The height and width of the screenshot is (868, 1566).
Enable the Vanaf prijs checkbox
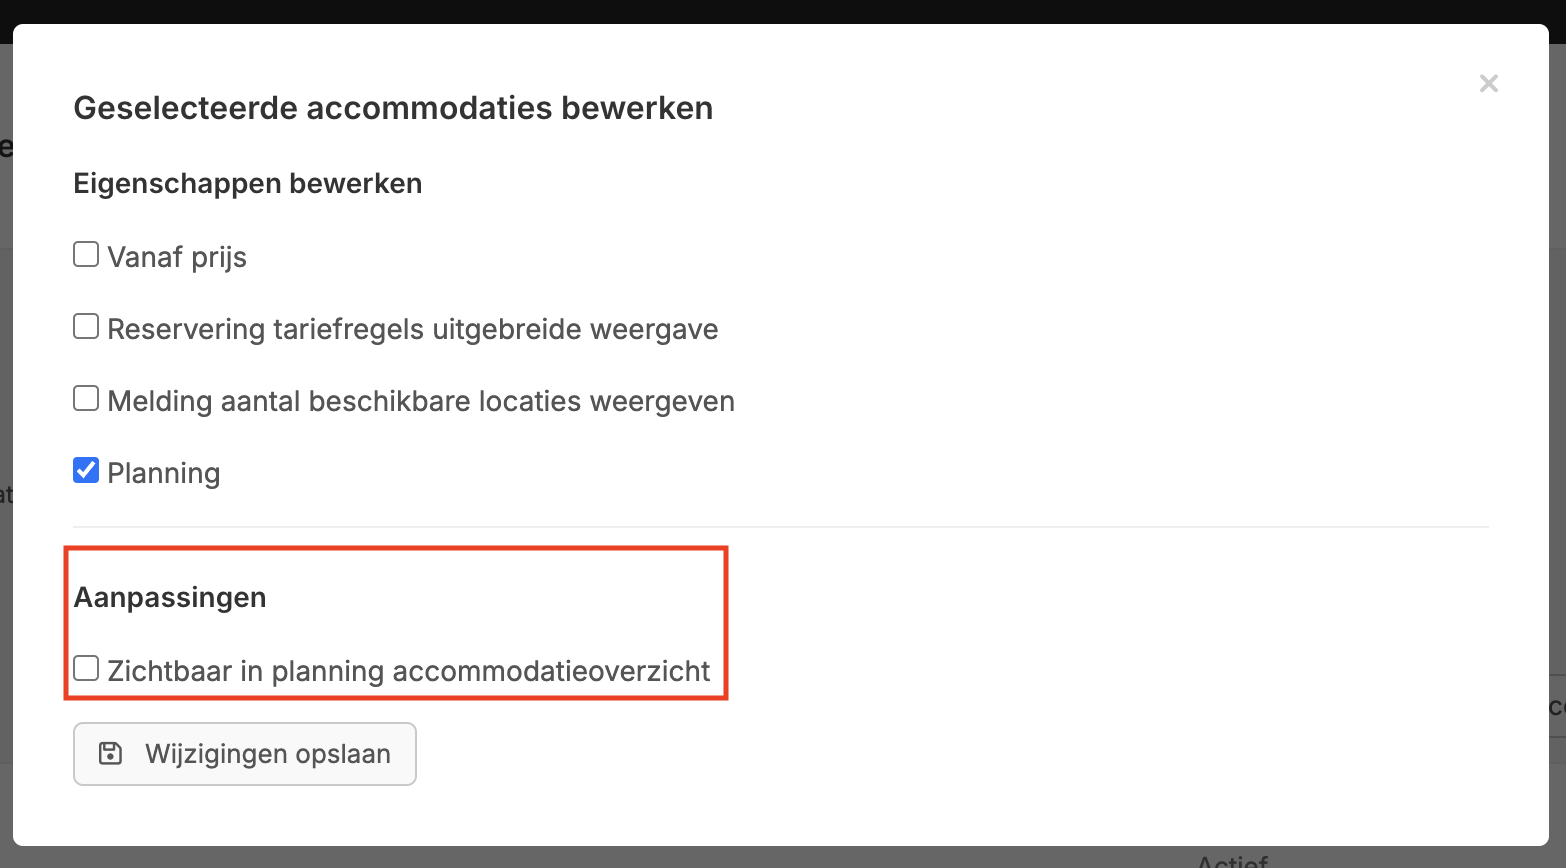[86, 255]
